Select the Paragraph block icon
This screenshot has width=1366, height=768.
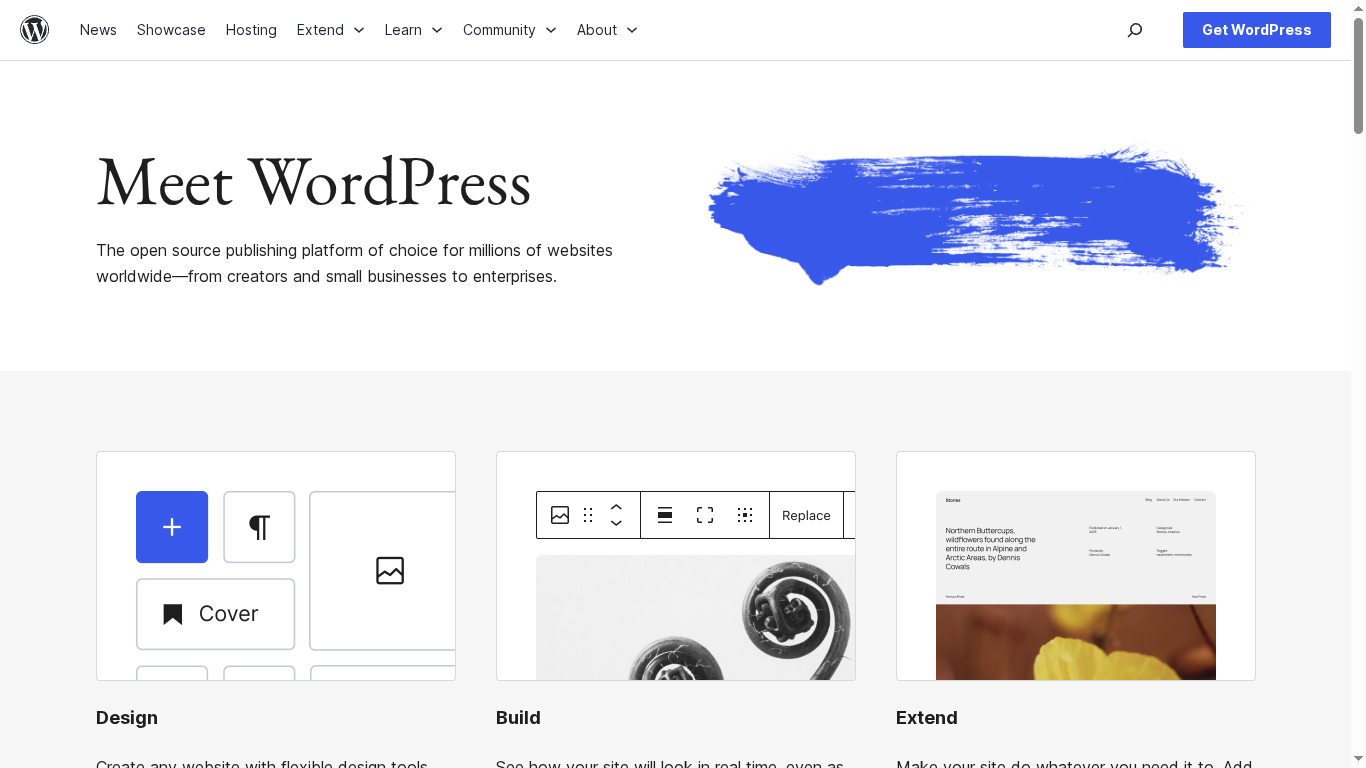[259, 527]
